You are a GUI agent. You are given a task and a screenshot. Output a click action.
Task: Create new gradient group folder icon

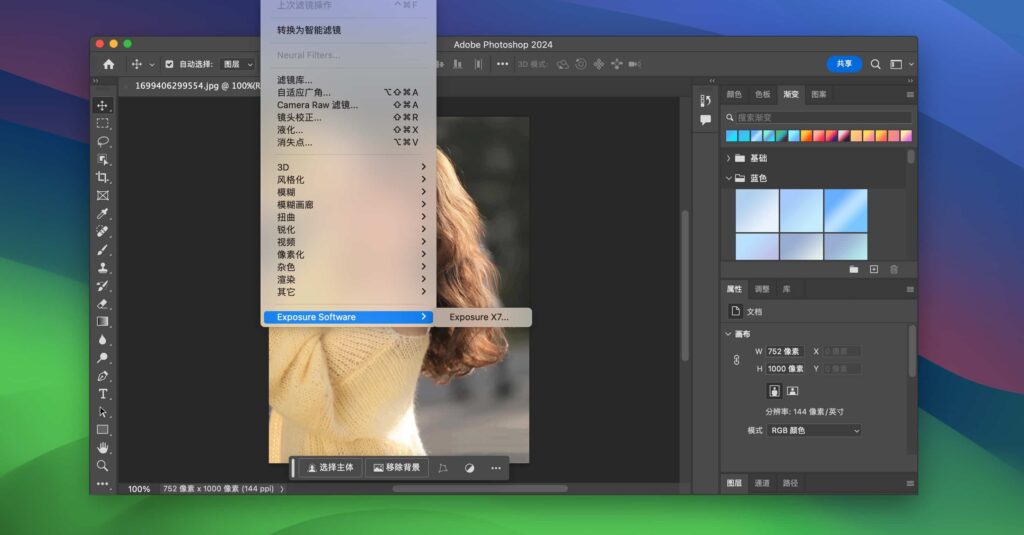(854, 269)
